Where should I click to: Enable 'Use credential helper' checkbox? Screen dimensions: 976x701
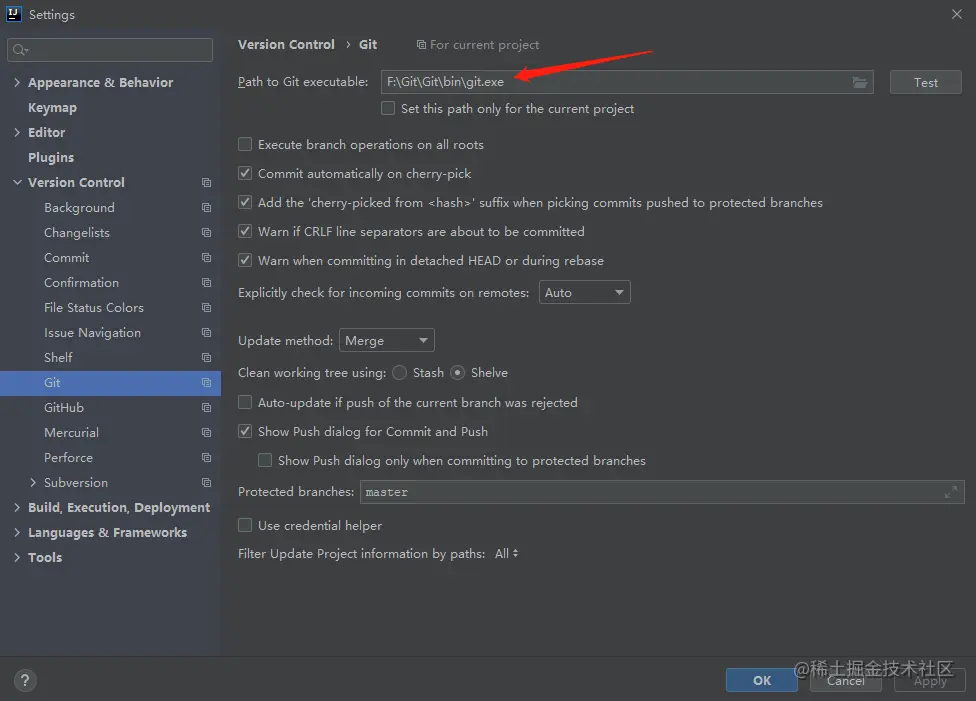pyautogui.click(x=245, y=525)
